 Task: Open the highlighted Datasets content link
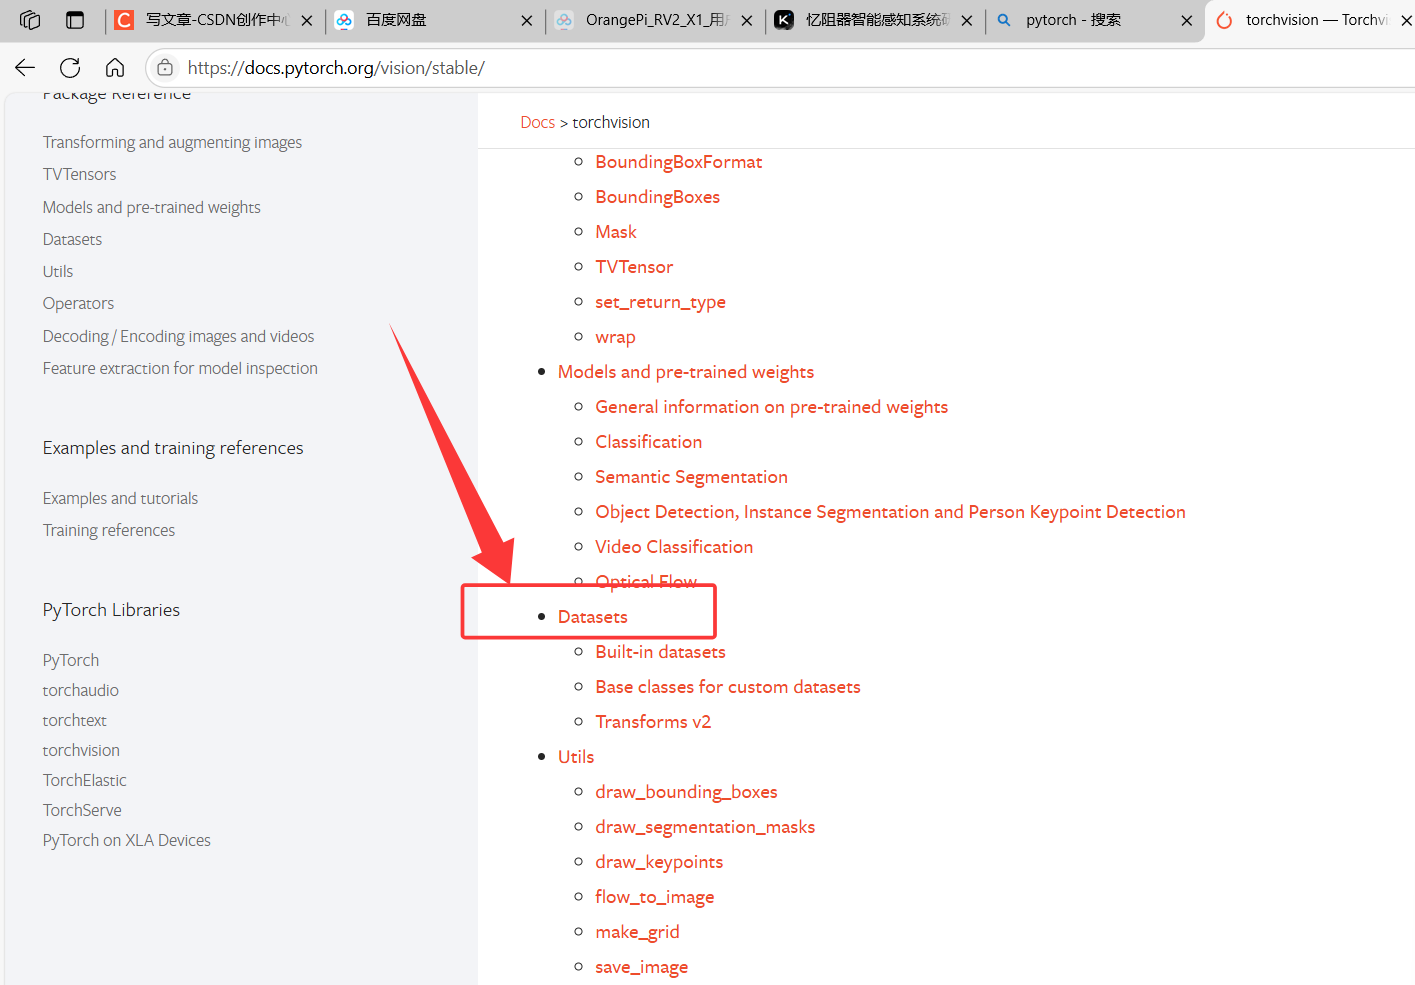click(593, 617)
